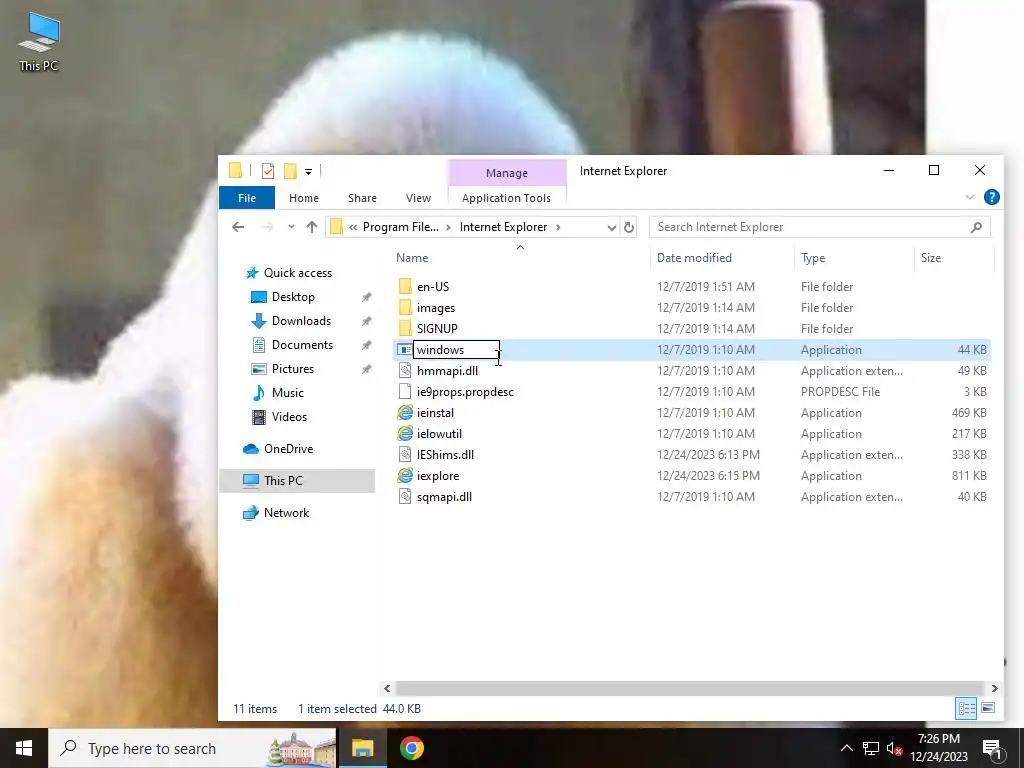Open the This PC desktop icon

[39, 41]
